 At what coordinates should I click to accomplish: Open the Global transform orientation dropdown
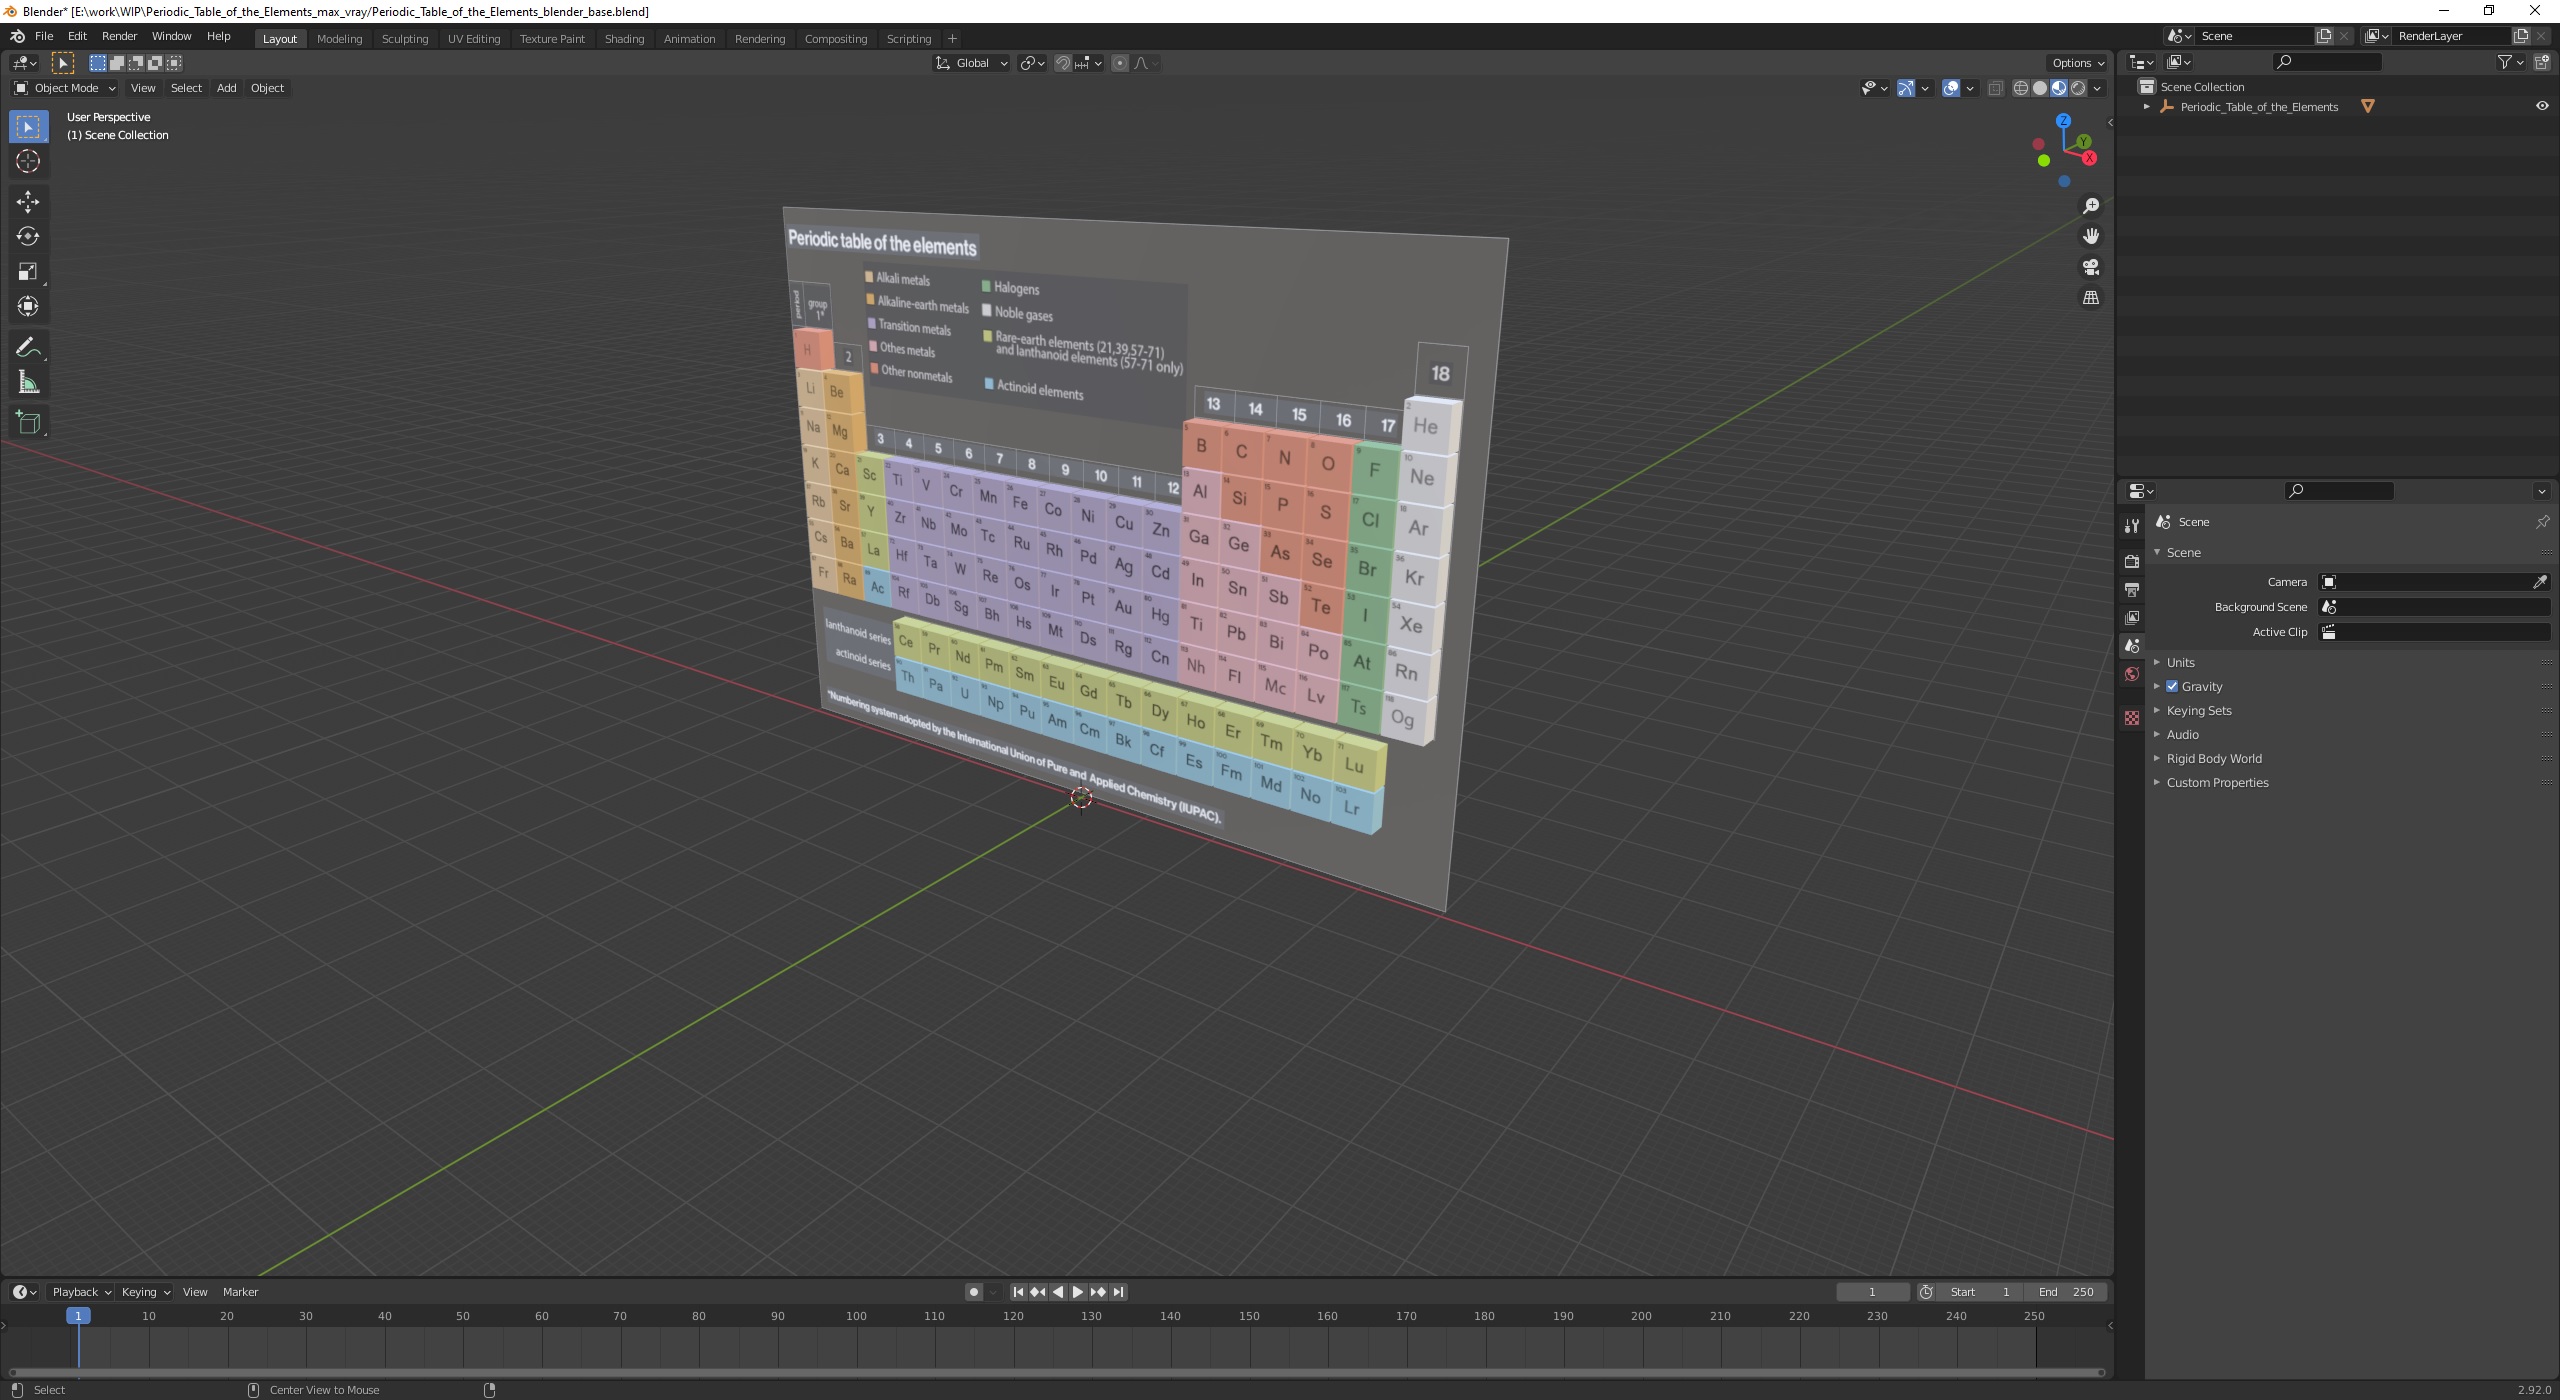(972, 63)
